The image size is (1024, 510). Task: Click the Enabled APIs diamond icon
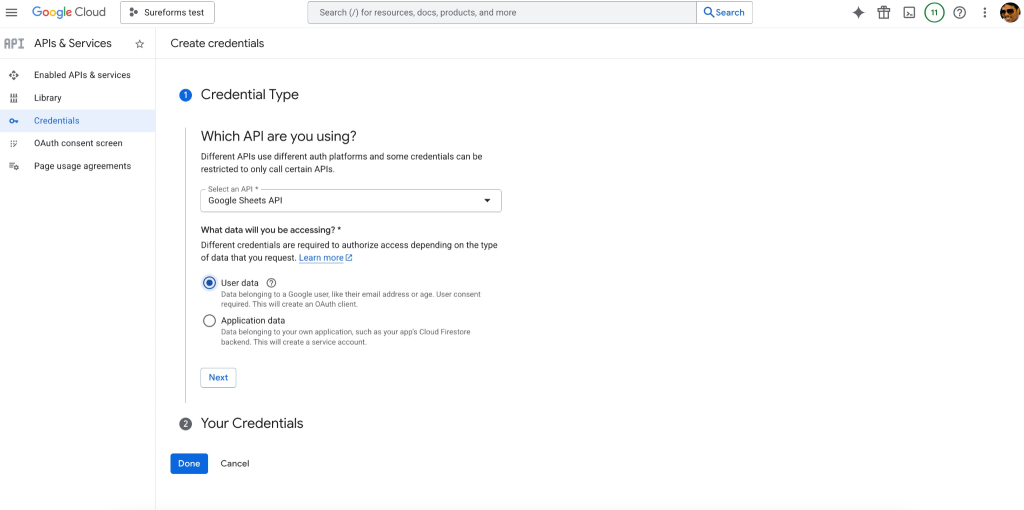(14, 75)
